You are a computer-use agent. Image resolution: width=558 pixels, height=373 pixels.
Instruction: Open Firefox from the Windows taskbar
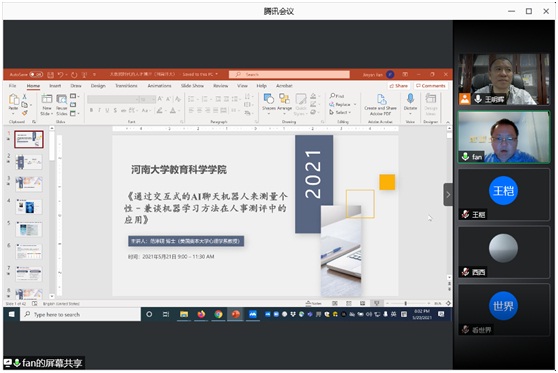click(201, 314)
